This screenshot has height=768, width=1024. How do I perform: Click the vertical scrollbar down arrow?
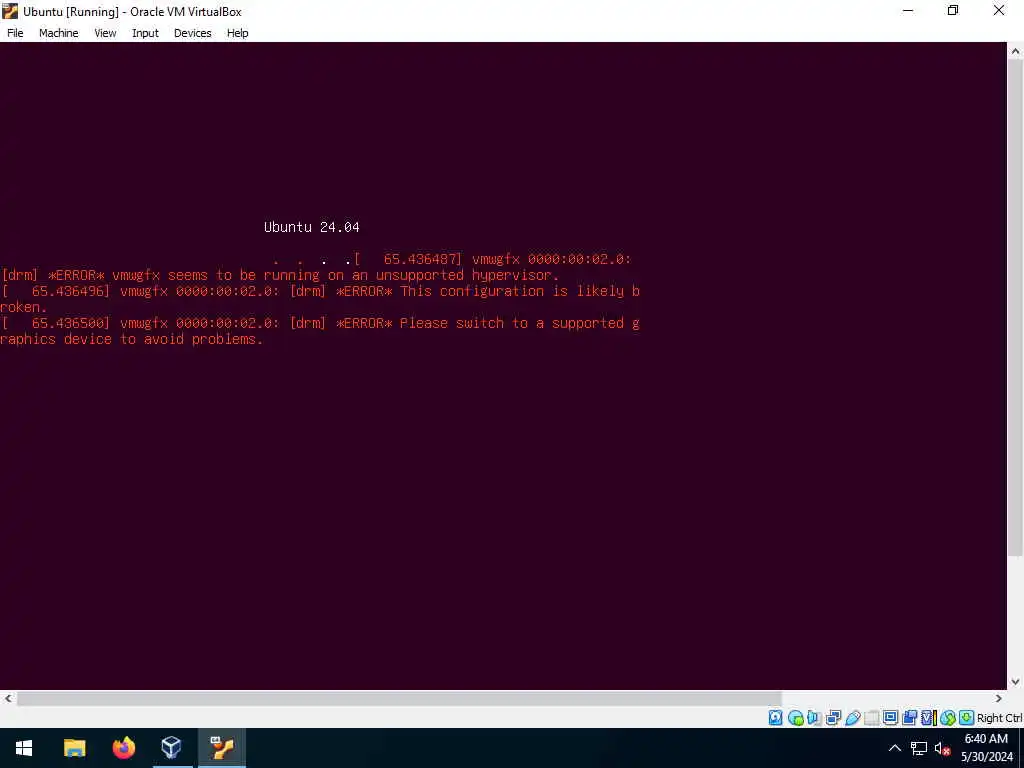click(x=1016, y=682)
